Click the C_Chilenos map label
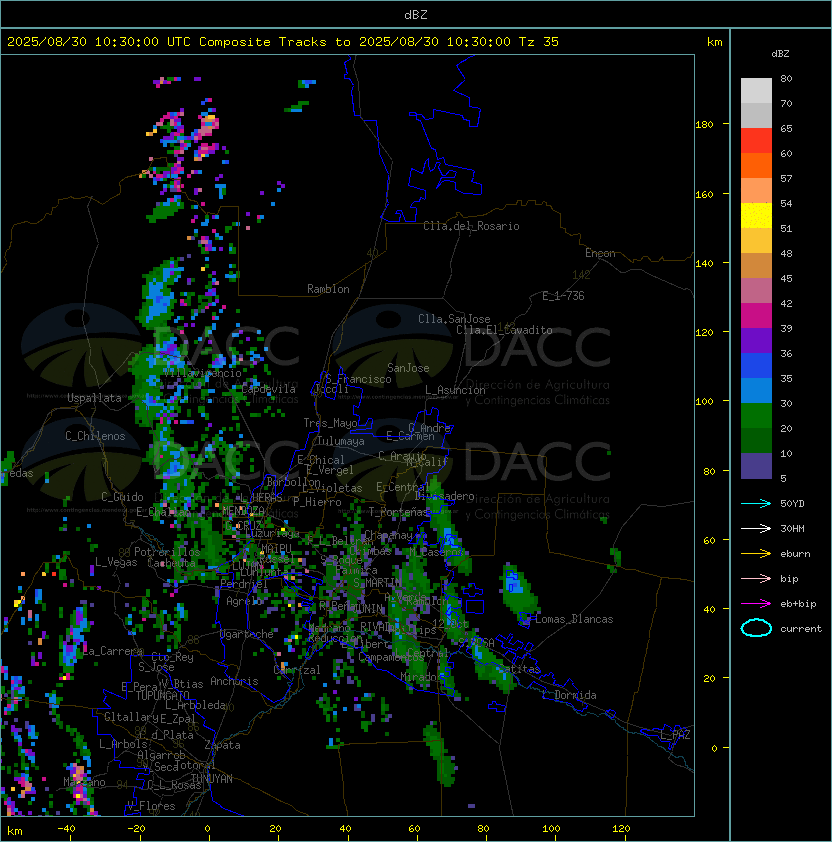This screenshot has height=842, width=832. click(x=95, y=436)
